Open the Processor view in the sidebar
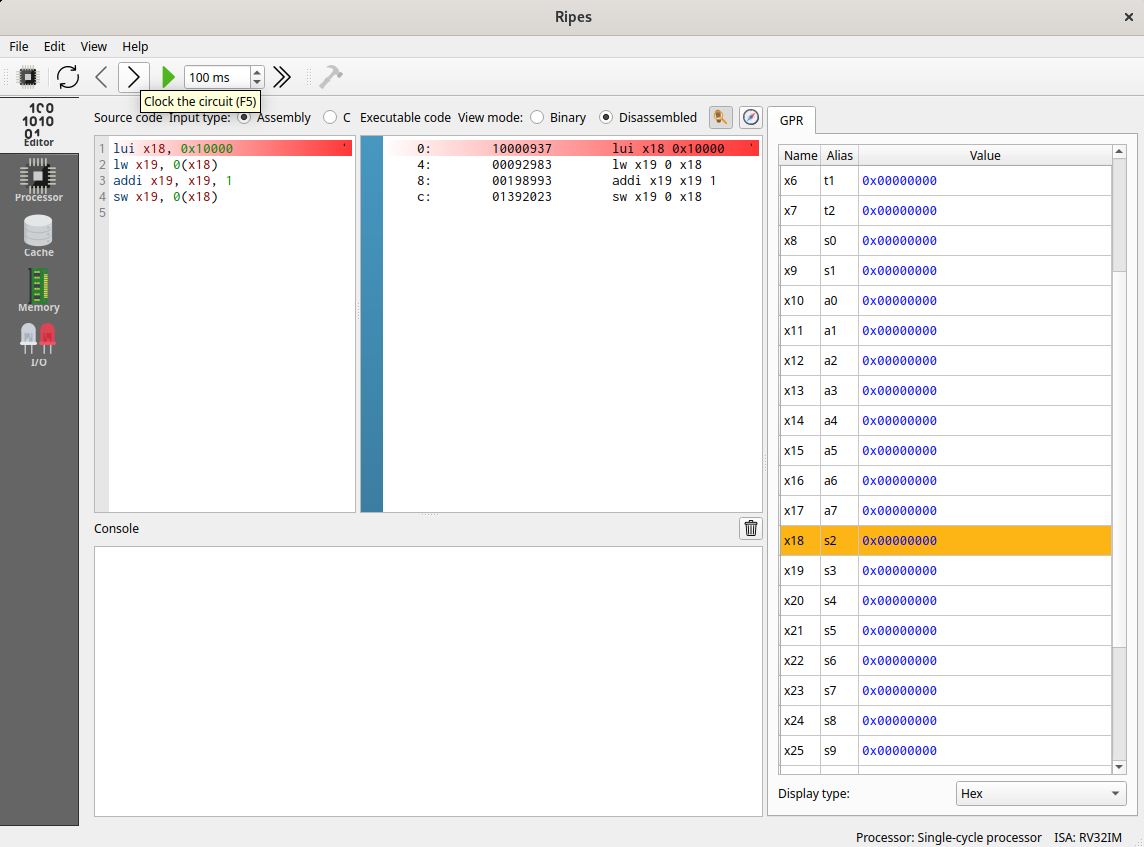 click(39, 180)
